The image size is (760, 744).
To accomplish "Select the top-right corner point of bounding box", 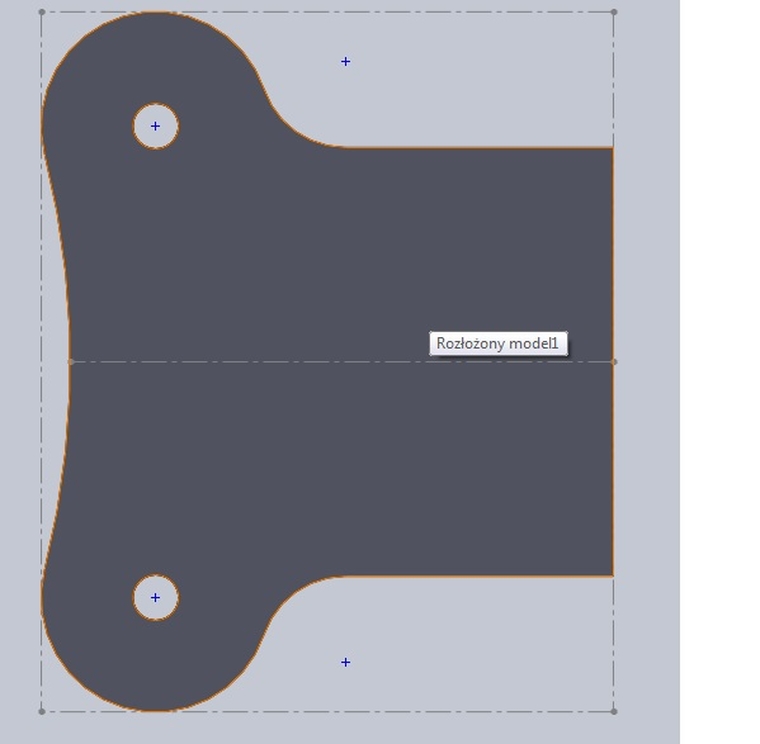I will tap(614, 12).
